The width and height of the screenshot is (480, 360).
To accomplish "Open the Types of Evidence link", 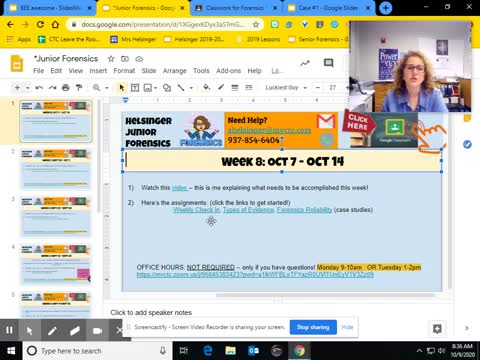I will tap(248, 210).
